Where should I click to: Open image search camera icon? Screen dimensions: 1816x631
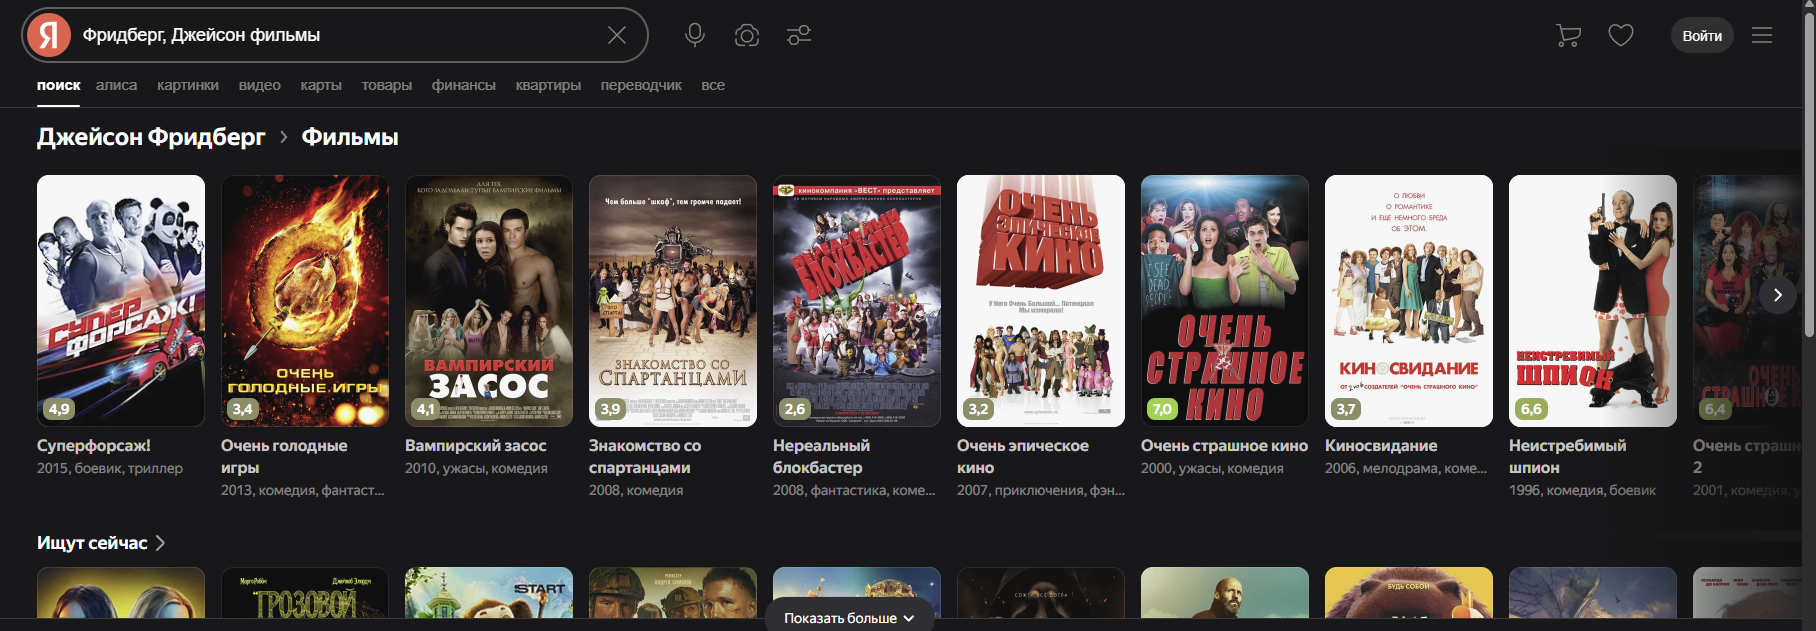[747, 35]
